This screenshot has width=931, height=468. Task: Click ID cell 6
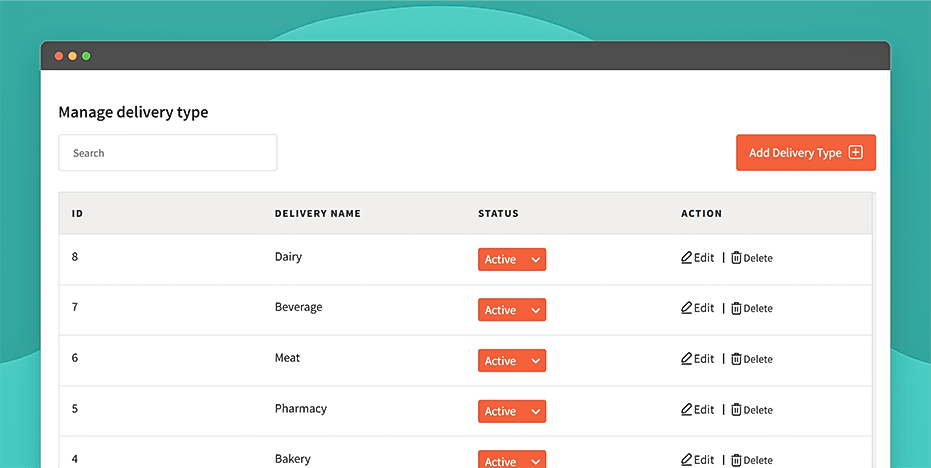click(x=75, y=358)
